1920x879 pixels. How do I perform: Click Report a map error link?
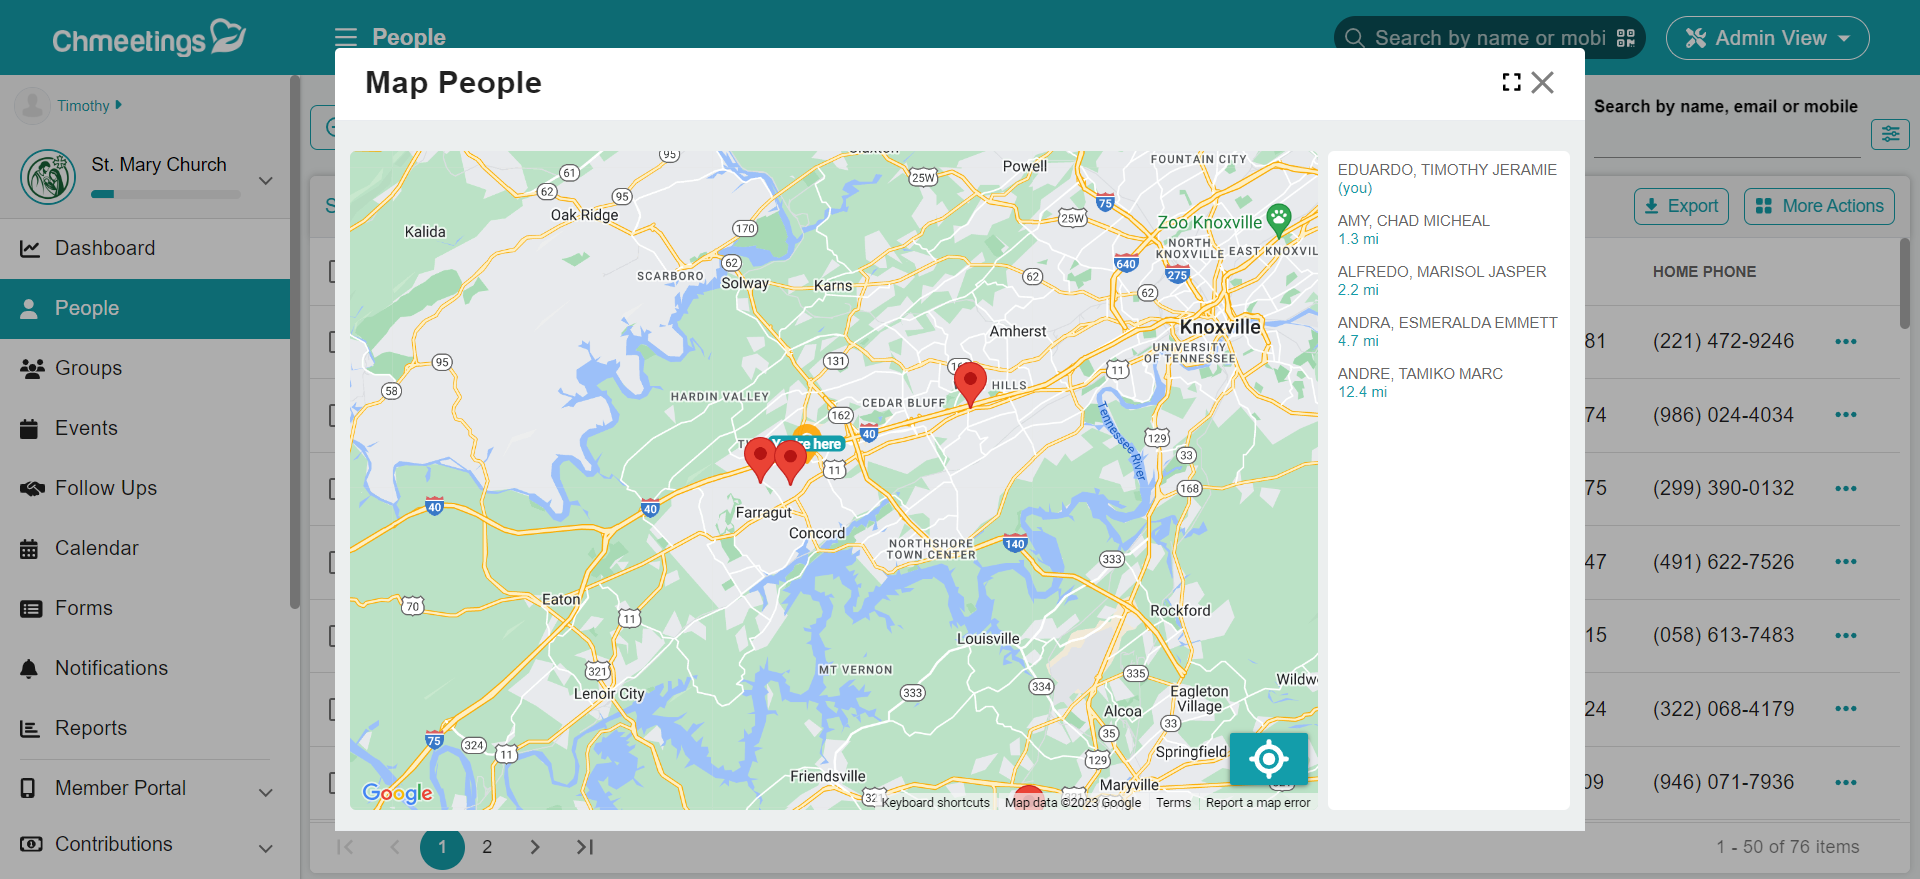(x=1258, y=803)
